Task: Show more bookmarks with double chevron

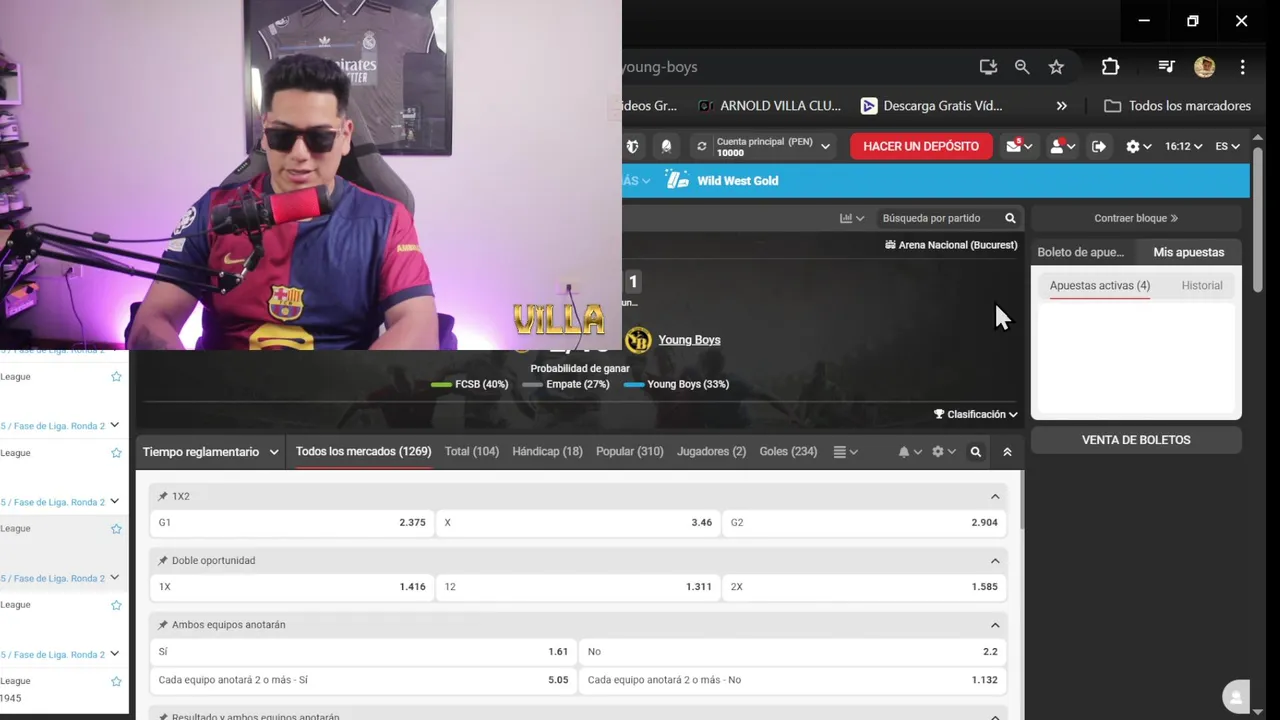Action: [x=1062, y=105]
